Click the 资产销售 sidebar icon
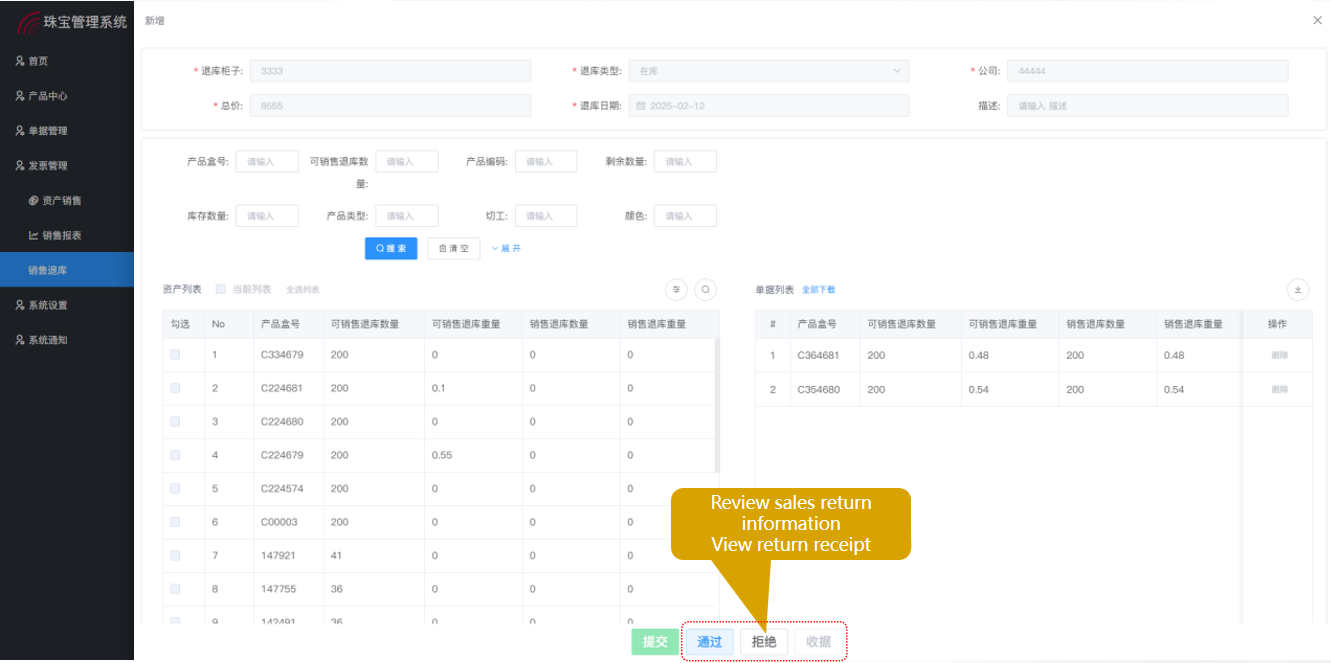Viewport: 1331px width, 663px height. pos(33,201)
